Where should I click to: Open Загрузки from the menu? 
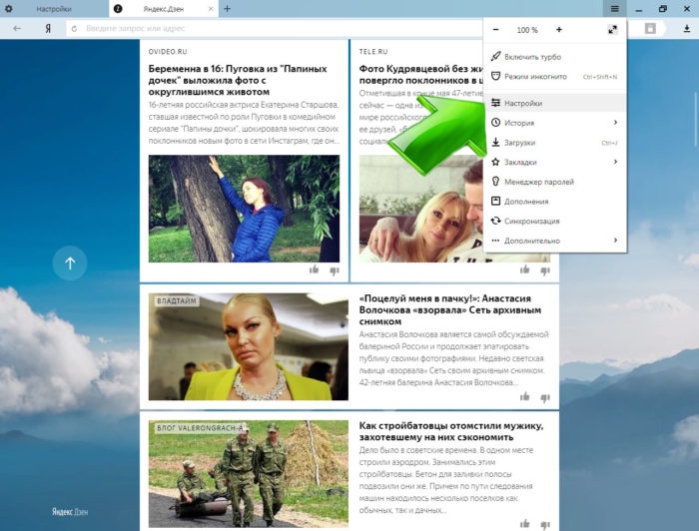pyautogui.click(x=555, y=143)
